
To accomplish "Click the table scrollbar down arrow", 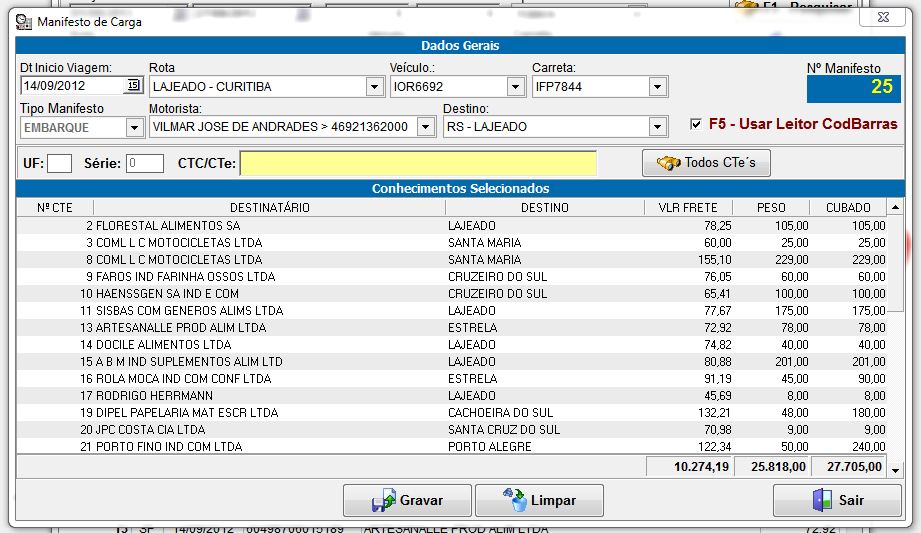I will pyautogui.click(x=895, y=470).
